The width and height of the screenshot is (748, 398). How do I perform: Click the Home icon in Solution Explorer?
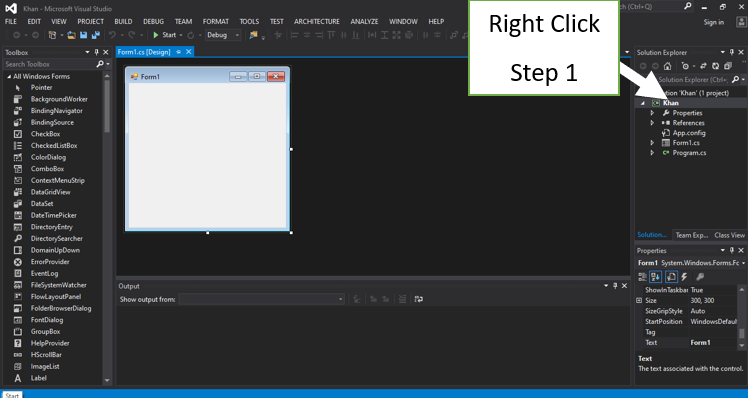(x=667, y=66)
